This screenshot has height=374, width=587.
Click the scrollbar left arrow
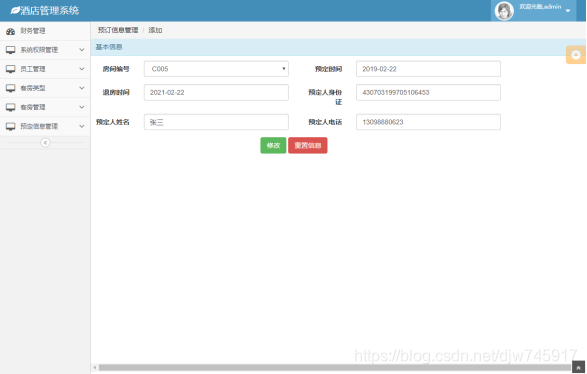coord(95,368)
